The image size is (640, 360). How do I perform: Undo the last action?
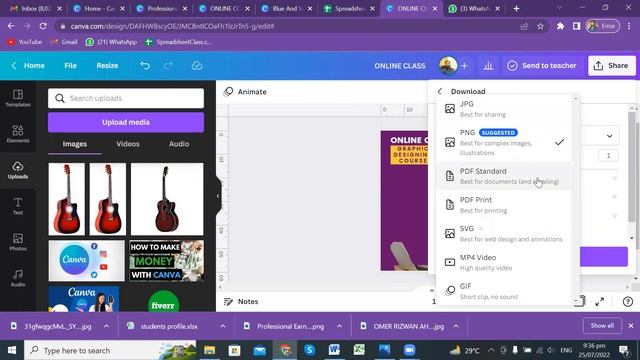[145, 65]
